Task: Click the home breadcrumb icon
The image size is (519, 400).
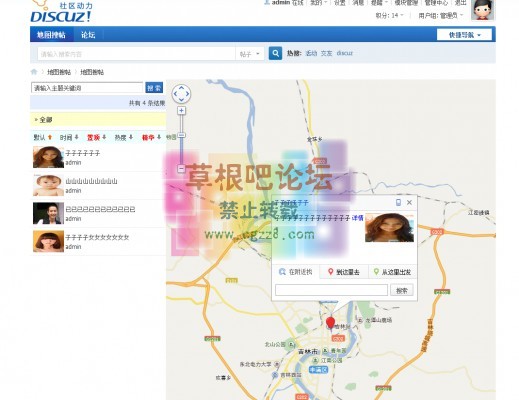Action: 34,72
